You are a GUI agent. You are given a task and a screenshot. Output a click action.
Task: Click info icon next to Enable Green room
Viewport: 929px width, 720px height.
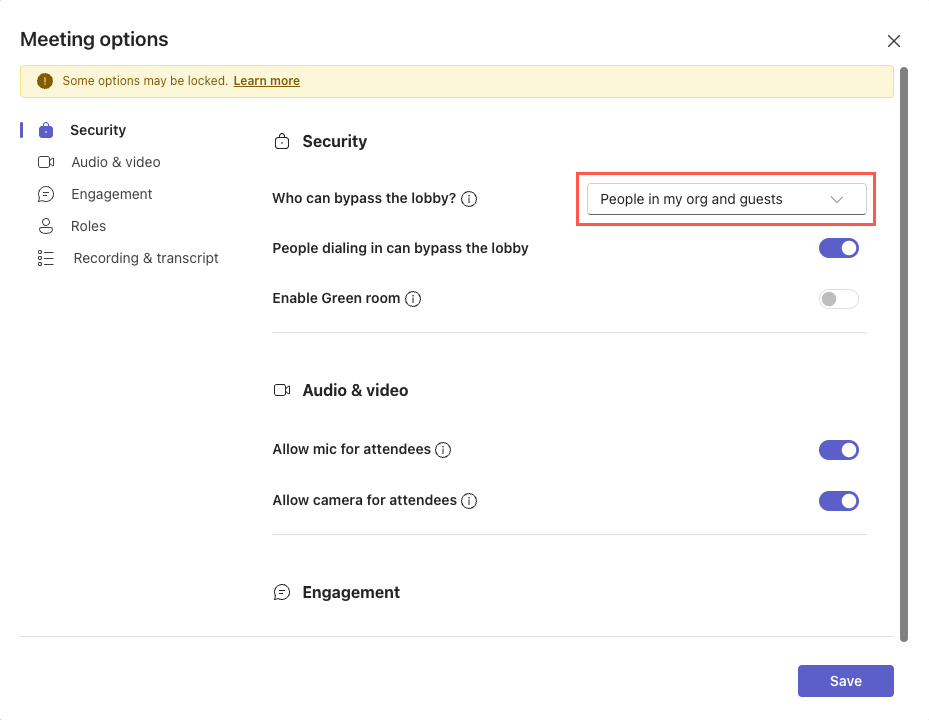click(x=413, y=299)
